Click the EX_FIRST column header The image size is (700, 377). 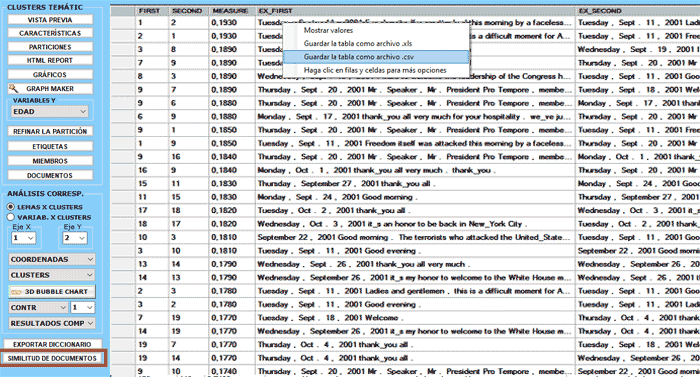coord(415,11)
